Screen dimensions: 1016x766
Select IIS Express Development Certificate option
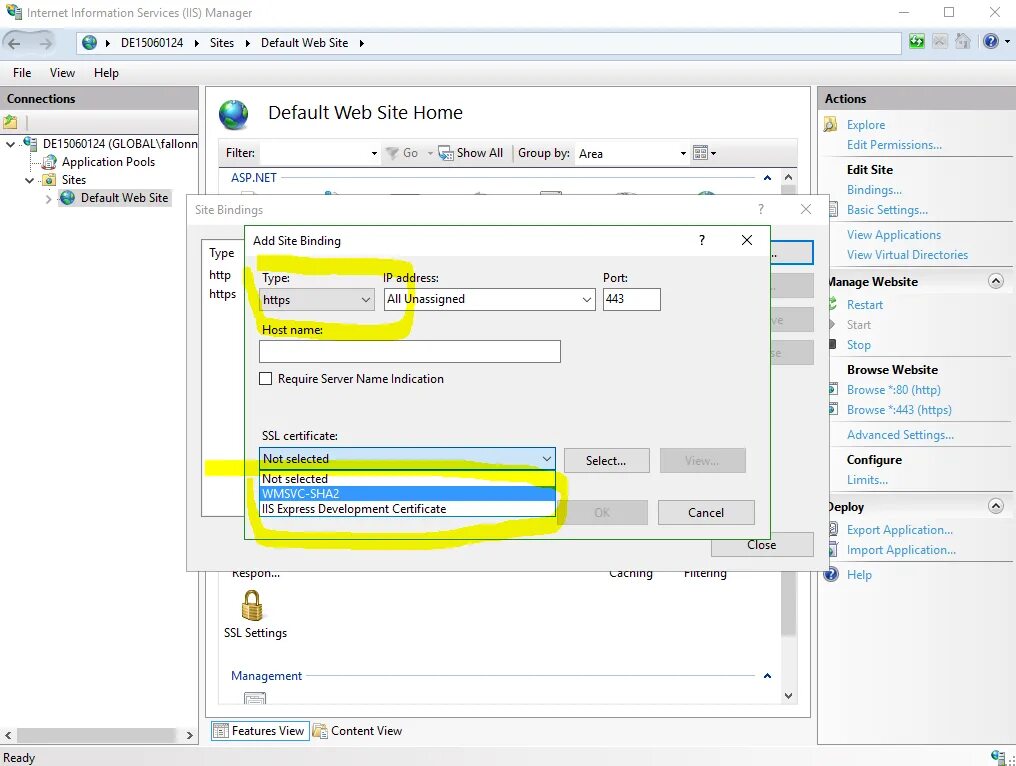tap(407, 509)
